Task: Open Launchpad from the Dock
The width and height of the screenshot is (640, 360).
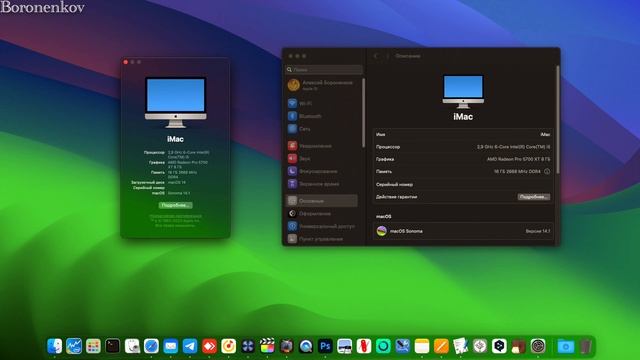Action: point(93,347)
